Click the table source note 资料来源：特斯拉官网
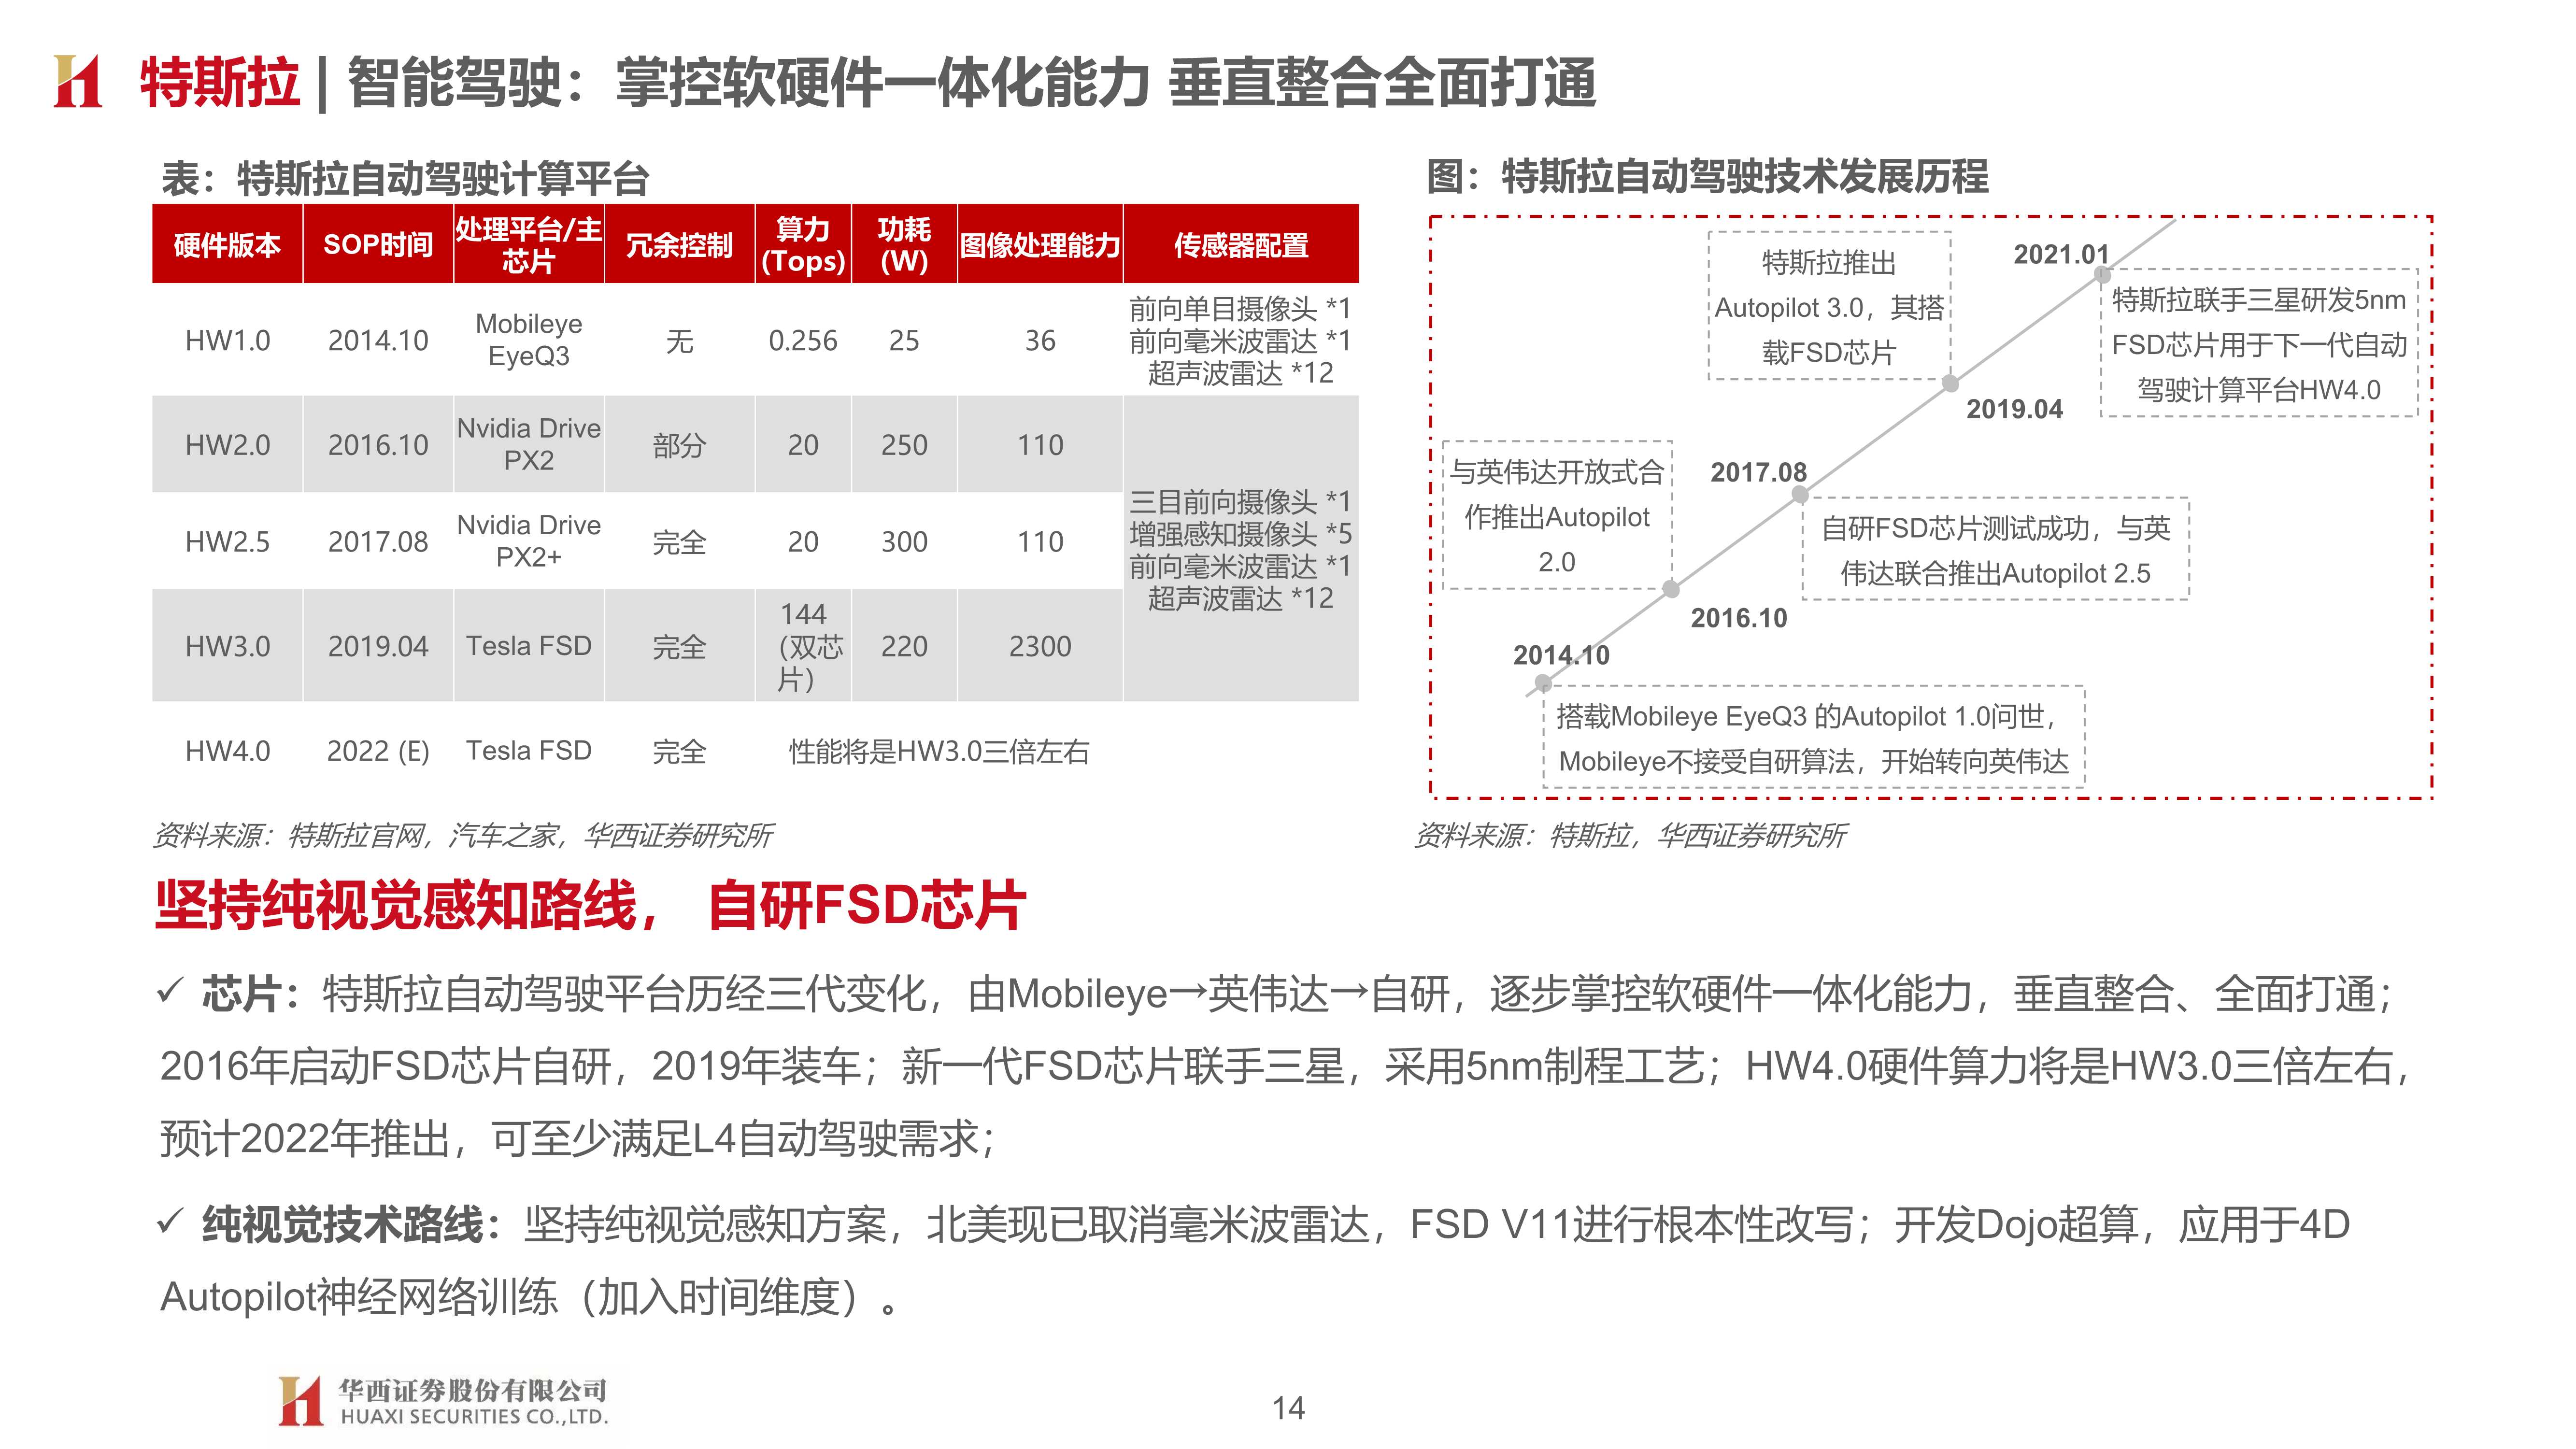The width and height of the screenshot is (2576, 1449). pos(463,835)
